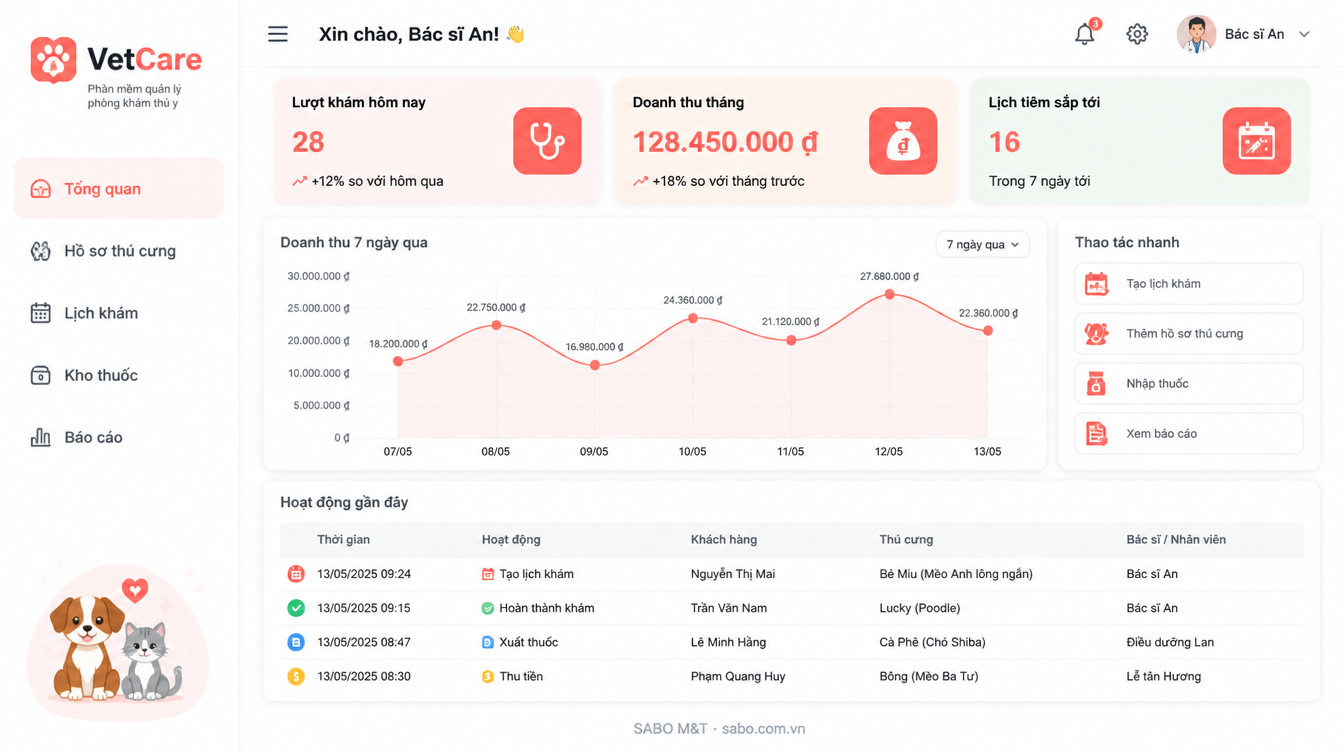Open Lịch khám in the sidebar
This screenshot has height=752, width=1344.
[119, 313]
